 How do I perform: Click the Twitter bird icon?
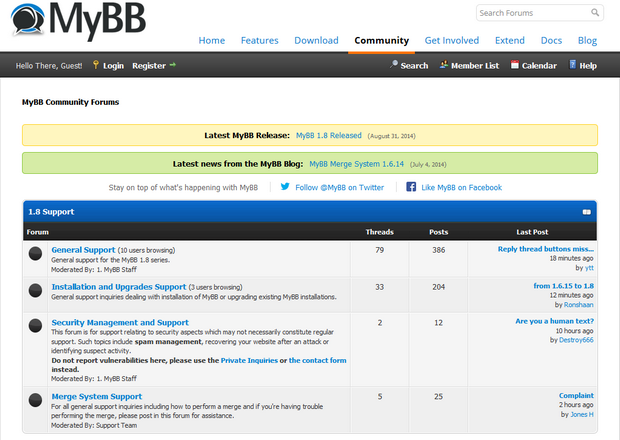point(285,187)
